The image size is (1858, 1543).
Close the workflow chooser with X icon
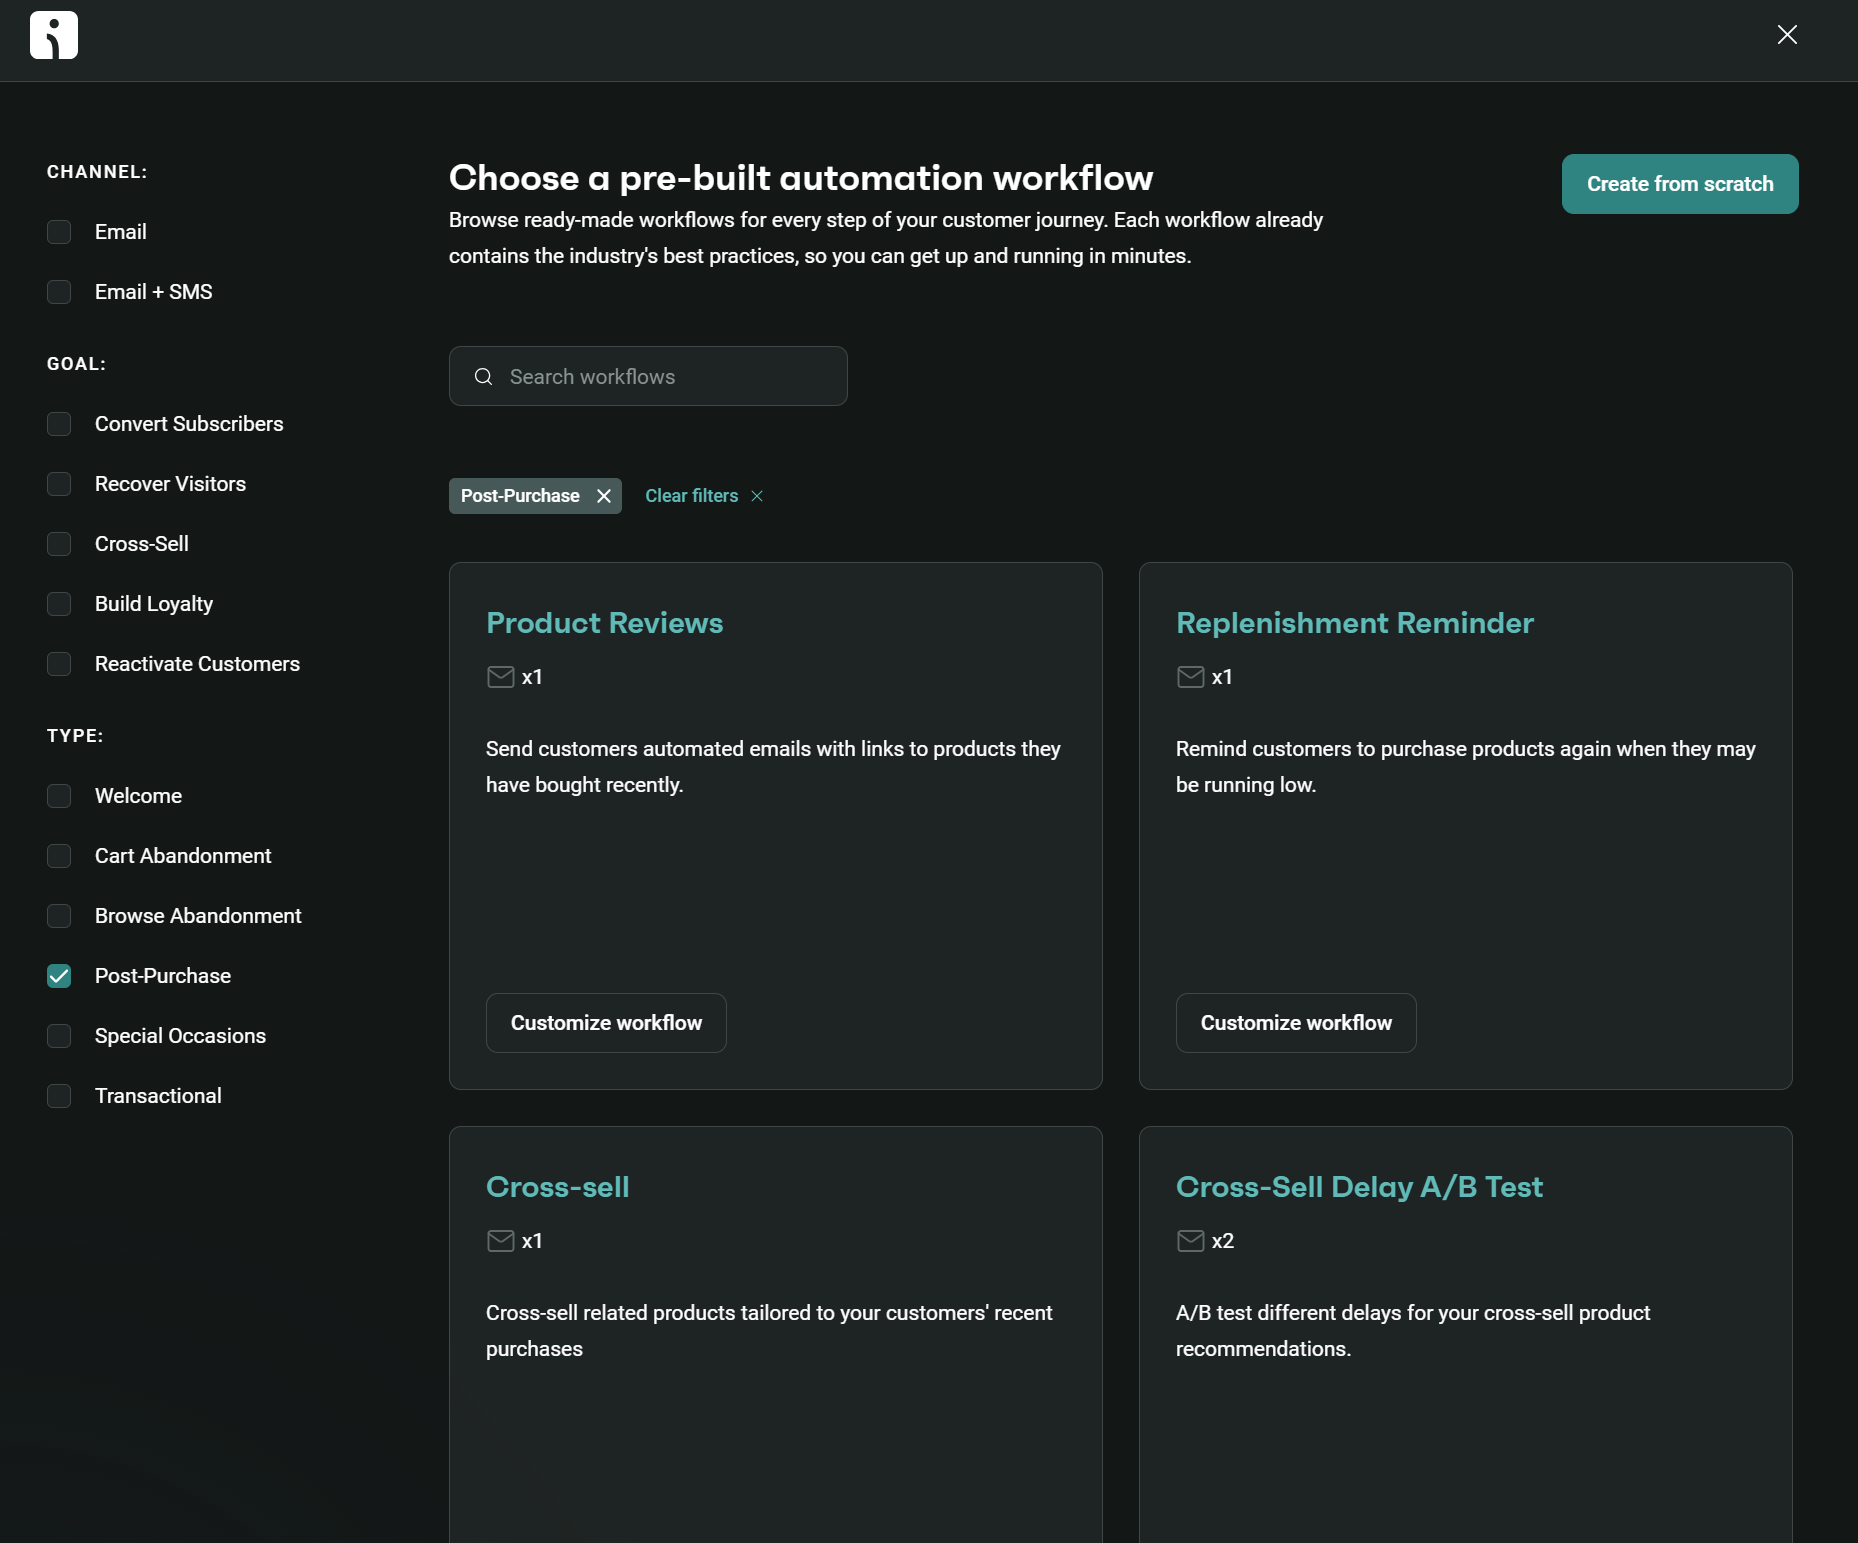click(x=1787, y=35)
